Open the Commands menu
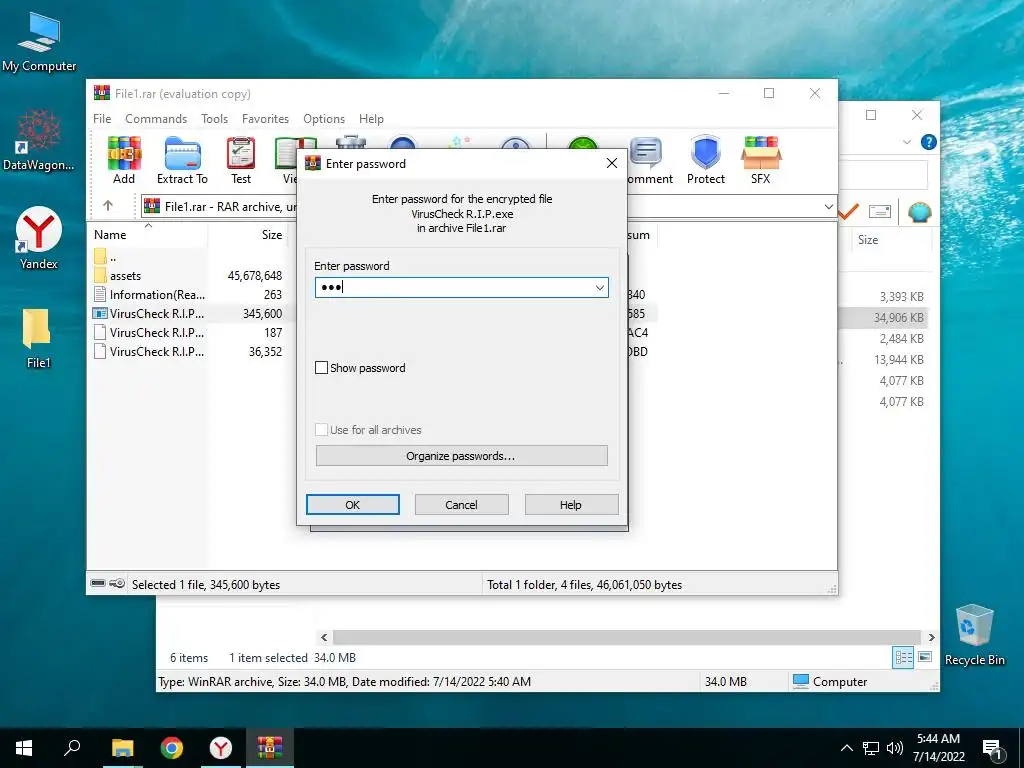1024x768 pixels. click(156, 119)
